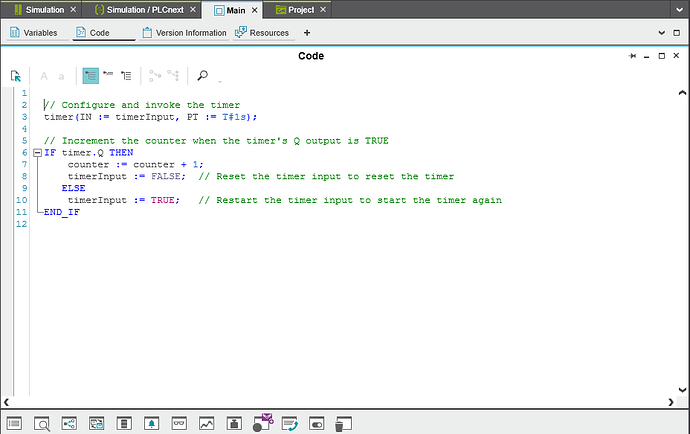The height and width of the screenshot is (434, 690).
Task: Close the Simulation / PLCnext tab
Action: tap(193, 9)
